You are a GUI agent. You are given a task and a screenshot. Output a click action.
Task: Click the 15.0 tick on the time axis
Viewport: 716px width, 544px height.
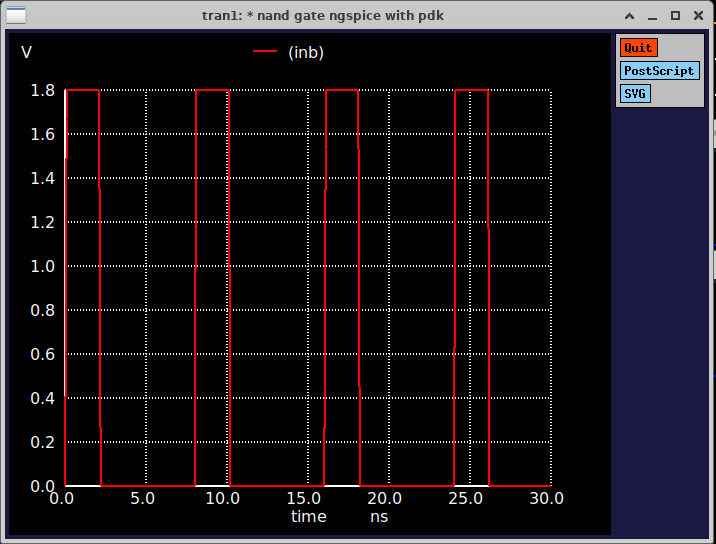coord(306,498)
